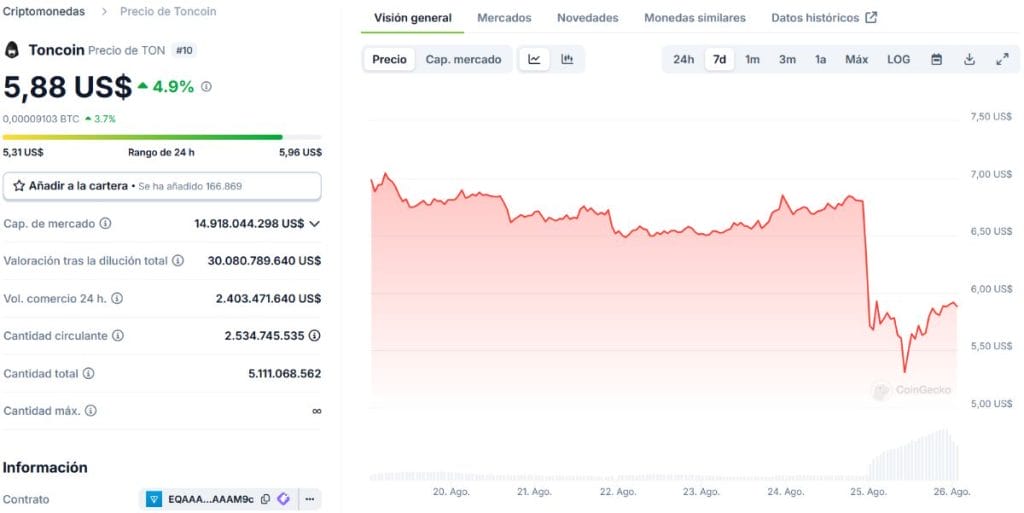Click the 5,88 US$ price value

pos(67,87)
